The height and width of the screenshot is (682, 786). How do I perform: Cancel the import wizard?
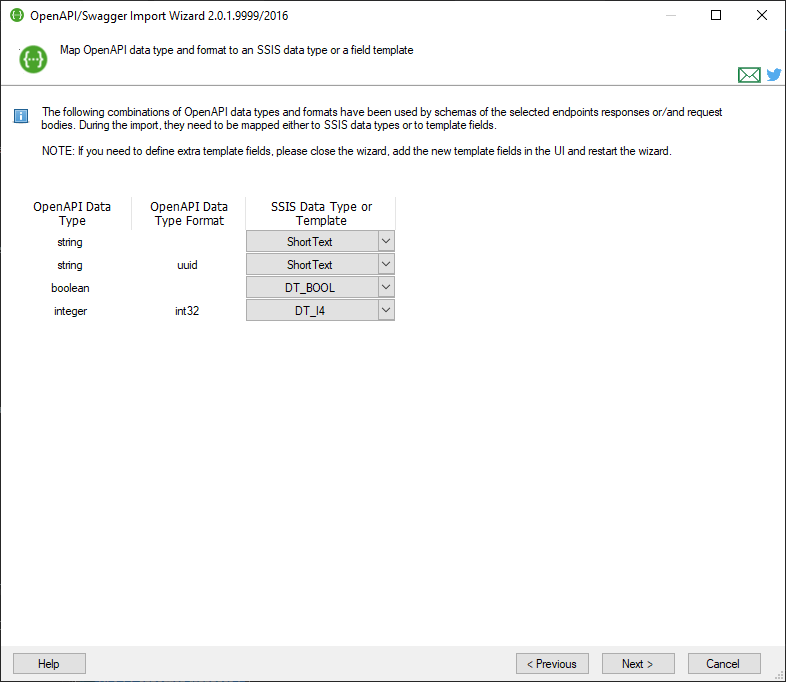tap(724, 663)
